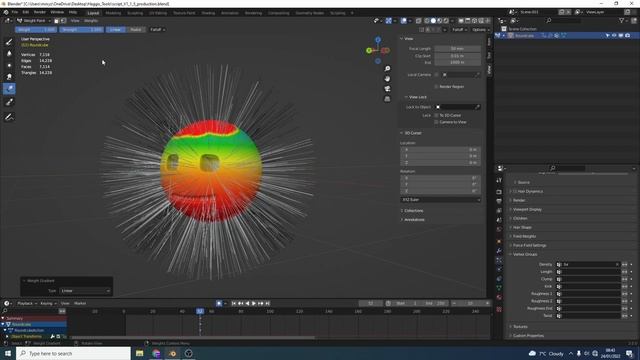Select the Annotate tool
This screenshot has width=640, height=360.
click(9, 117)
